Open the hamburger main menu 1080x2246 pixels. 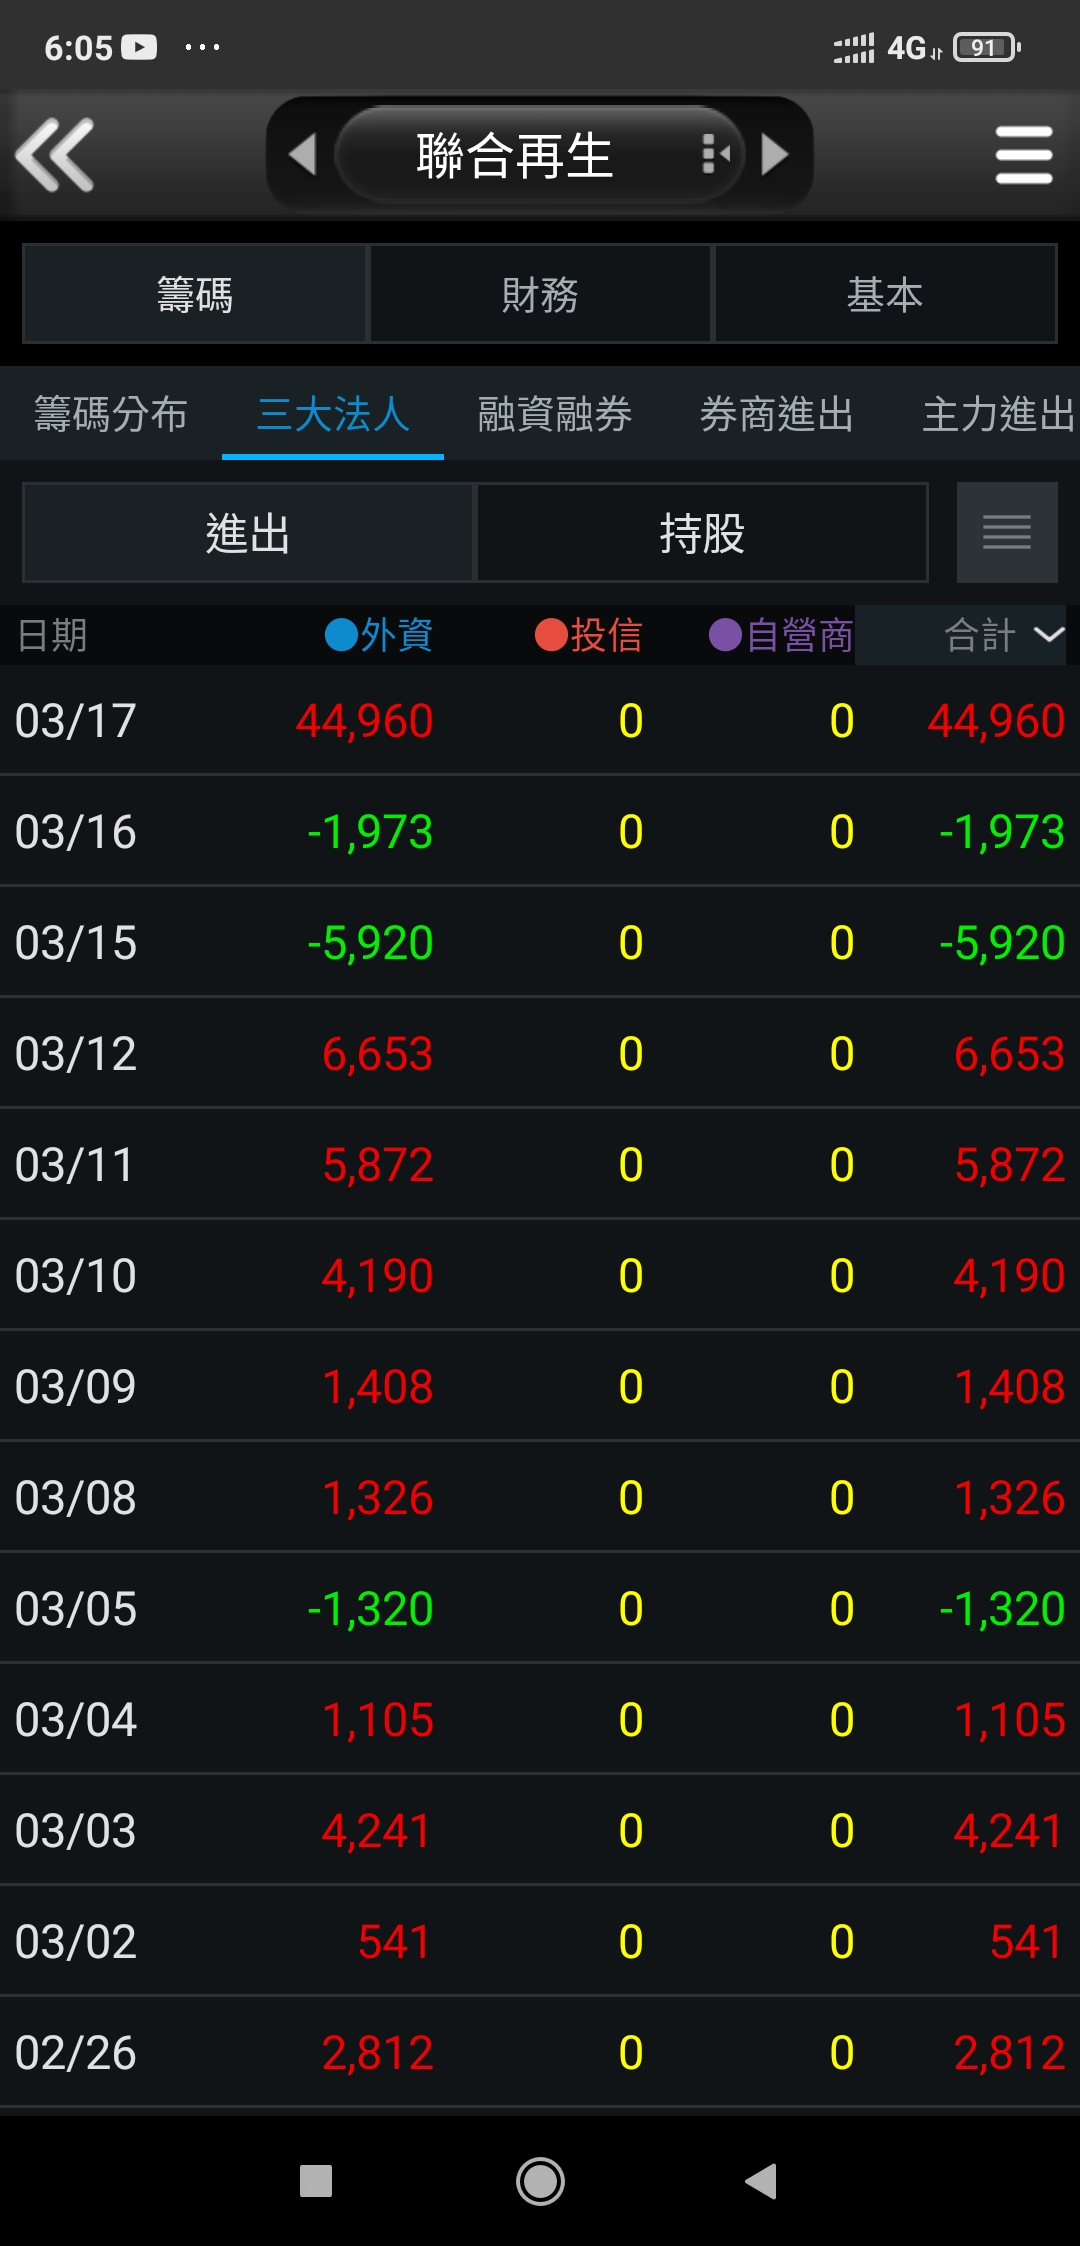(x=1023, y=155)
